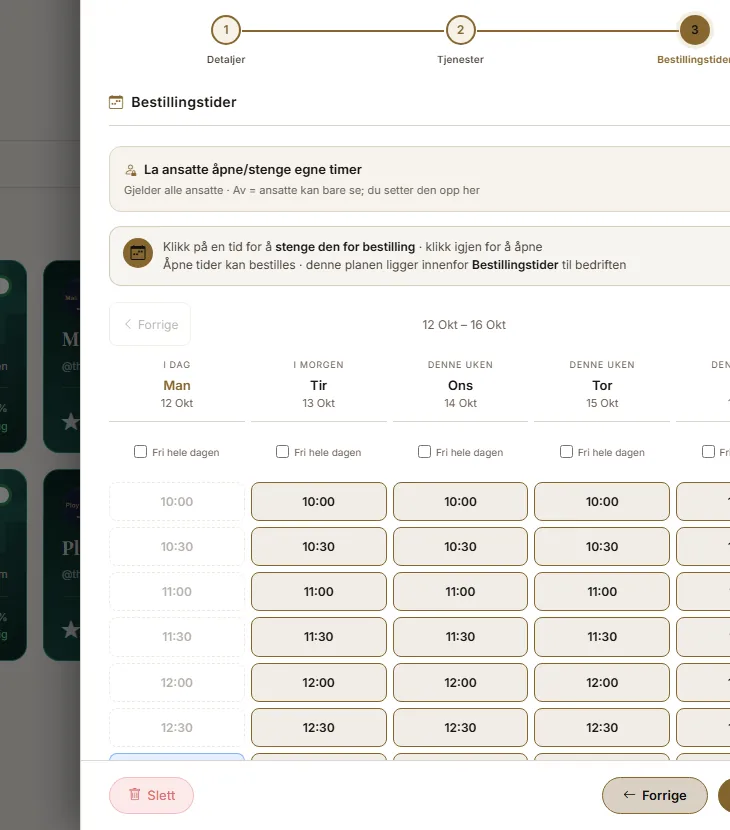Close the 10:00 slot on Wednesday
Viewport: 730px width, 830px height.
coord(460,501)
